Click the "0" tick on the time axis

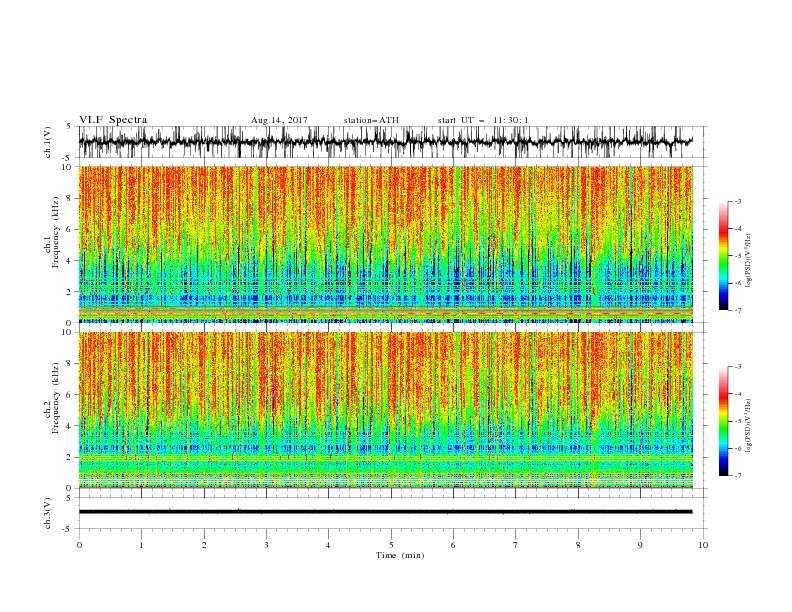click(x=79, y=545)
